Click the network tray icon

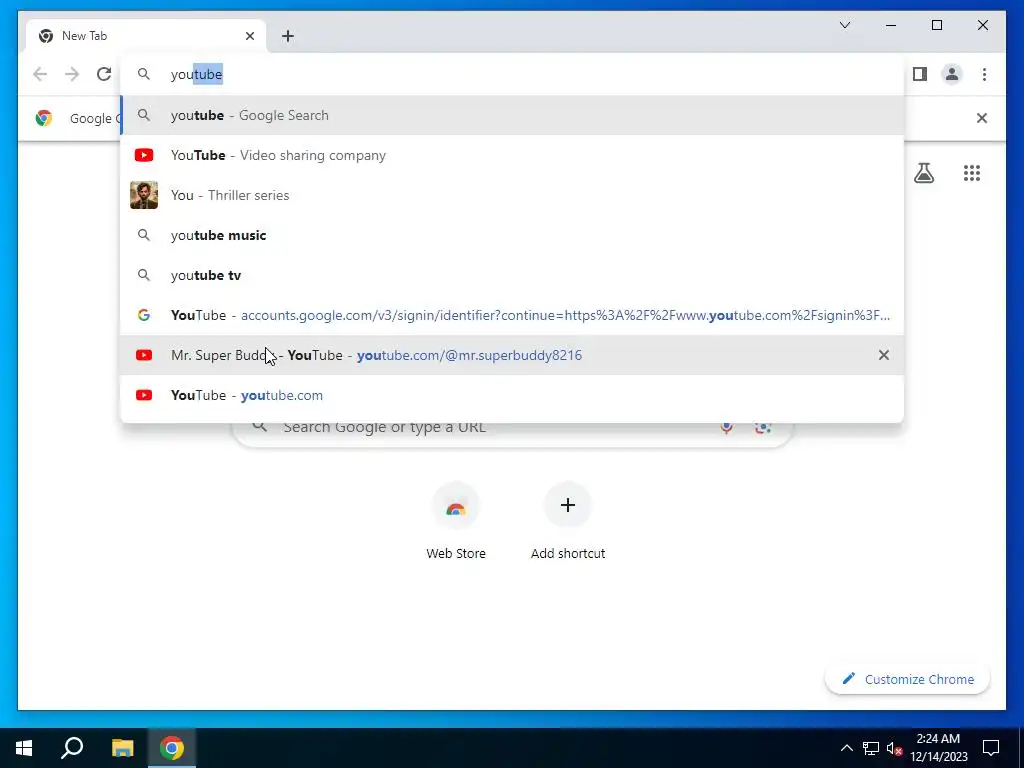pyautogui.click(x=871, y=748)
